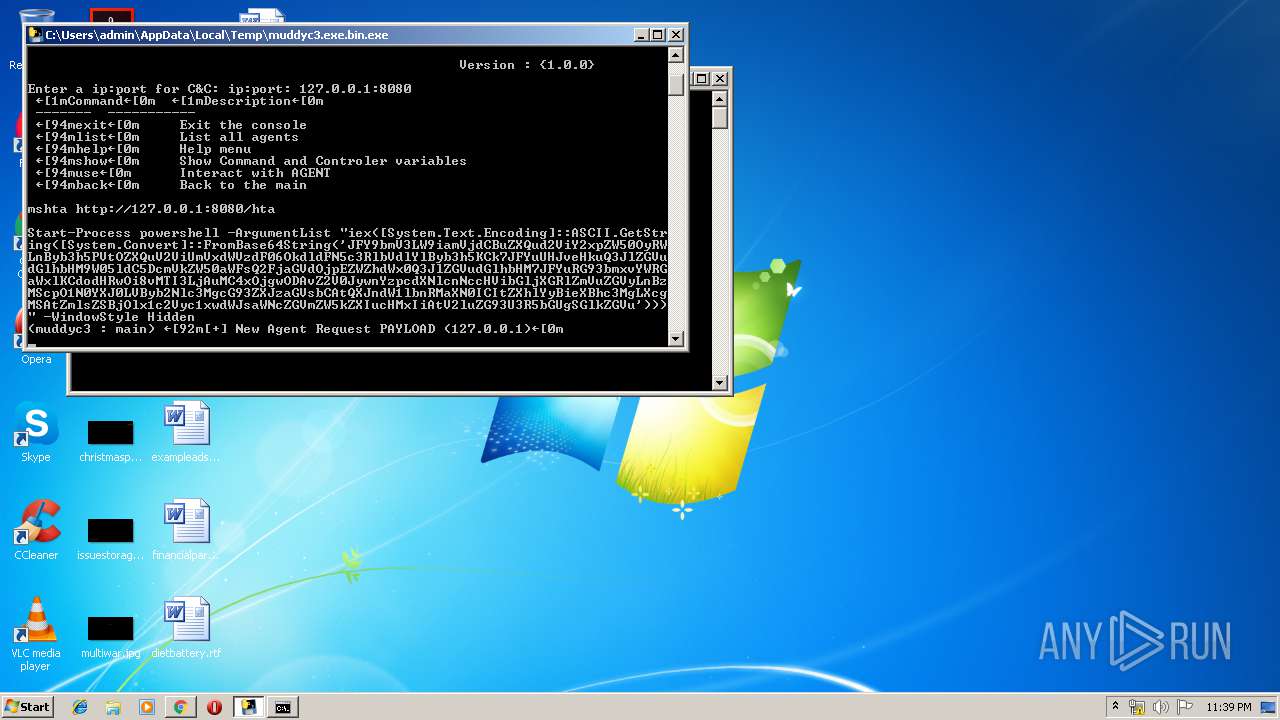
Task: Click the 11:39 PM system clock
Action: (1229, 707)
